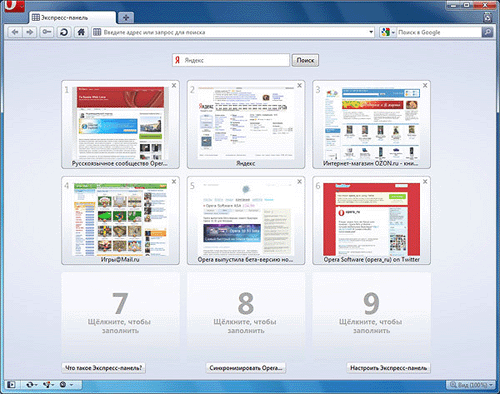Click the Поиск button next to Яндекс

(x=305, y=60)
